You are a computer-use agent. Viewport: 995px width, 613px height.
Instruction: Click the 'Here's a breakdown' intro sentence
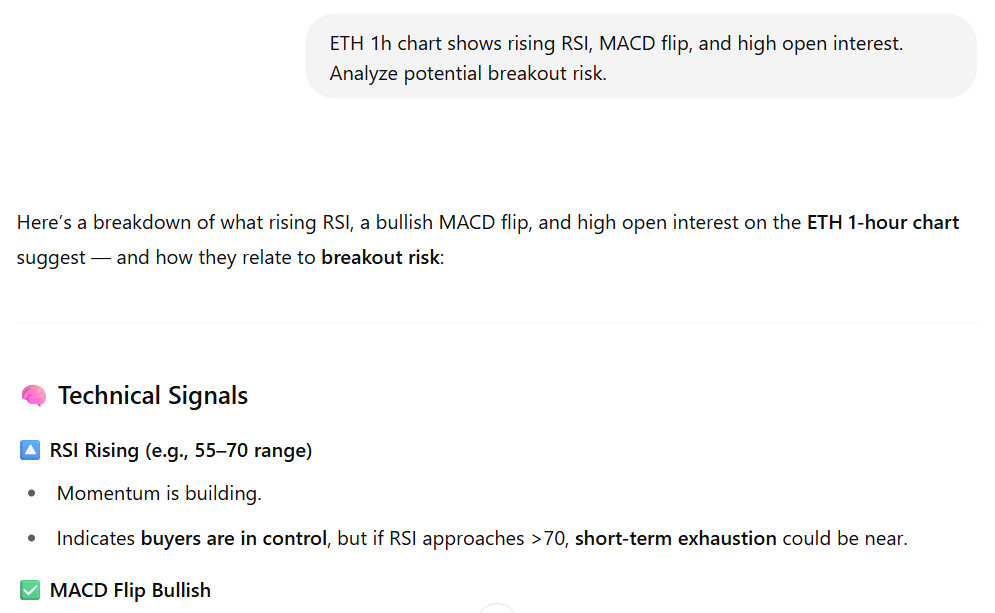488,240
